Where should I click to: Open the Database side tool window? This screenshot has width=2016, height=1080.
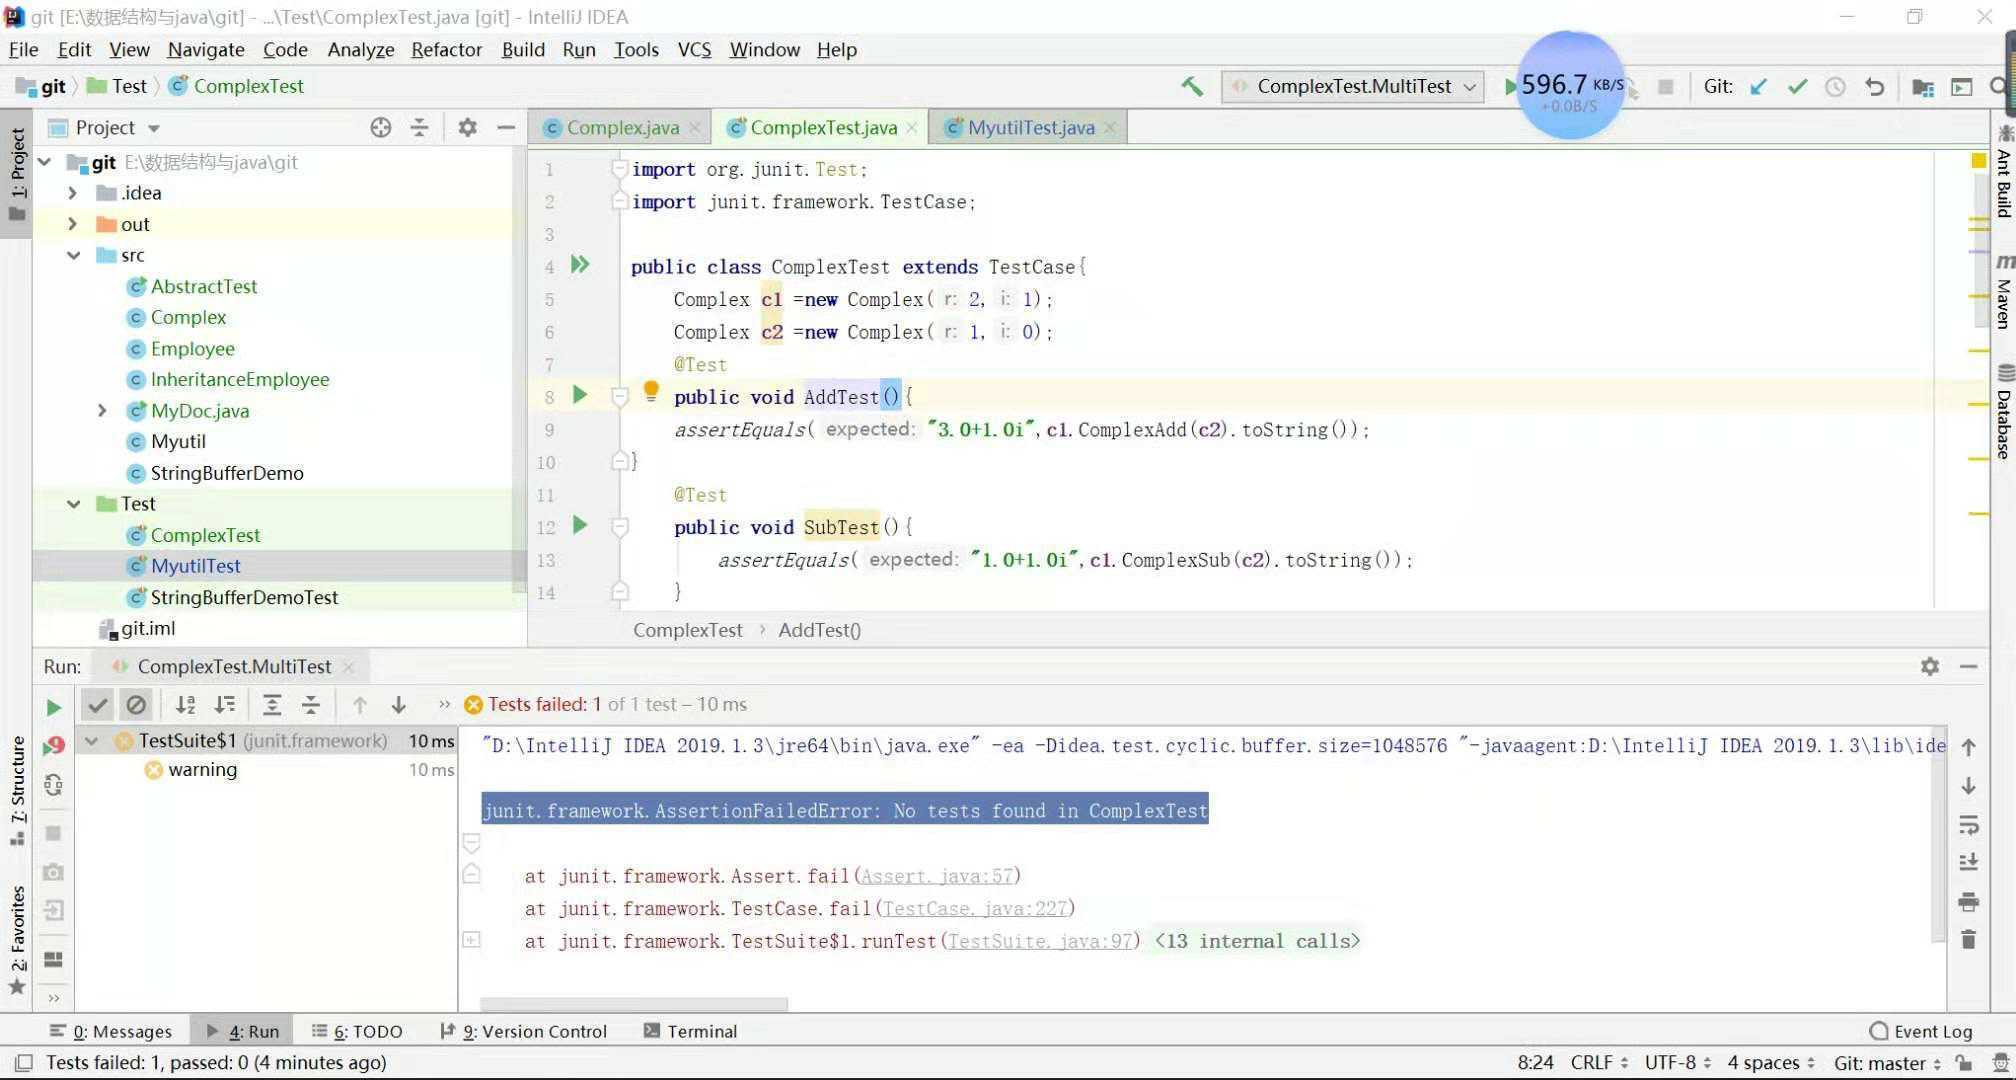coord(2004,412)
